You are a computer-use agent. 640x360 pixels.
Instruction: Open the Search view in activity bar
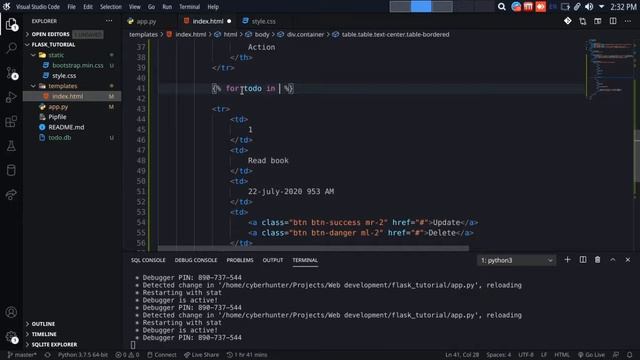point(11,48)
